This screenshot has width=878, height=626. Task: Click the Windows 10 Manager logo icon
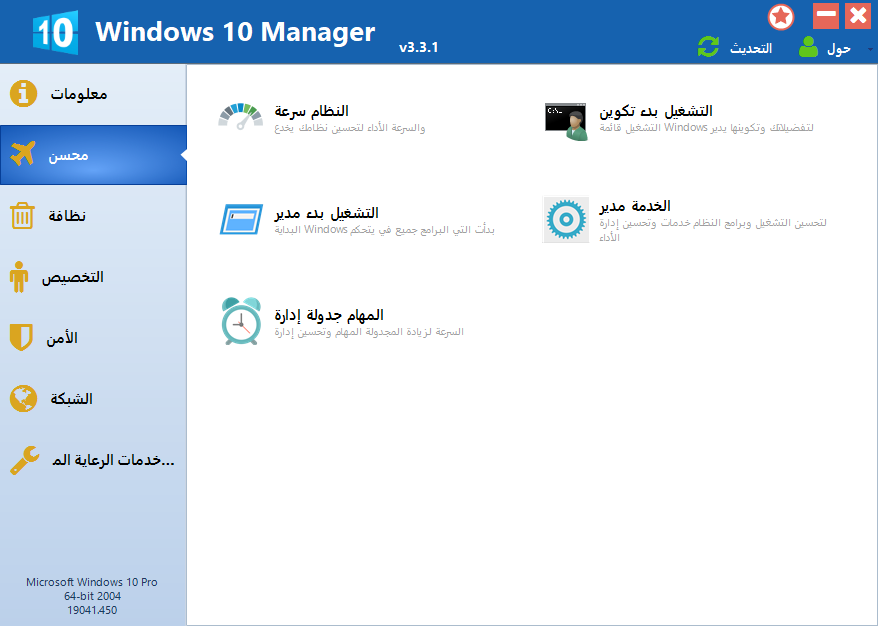point(55,32)
